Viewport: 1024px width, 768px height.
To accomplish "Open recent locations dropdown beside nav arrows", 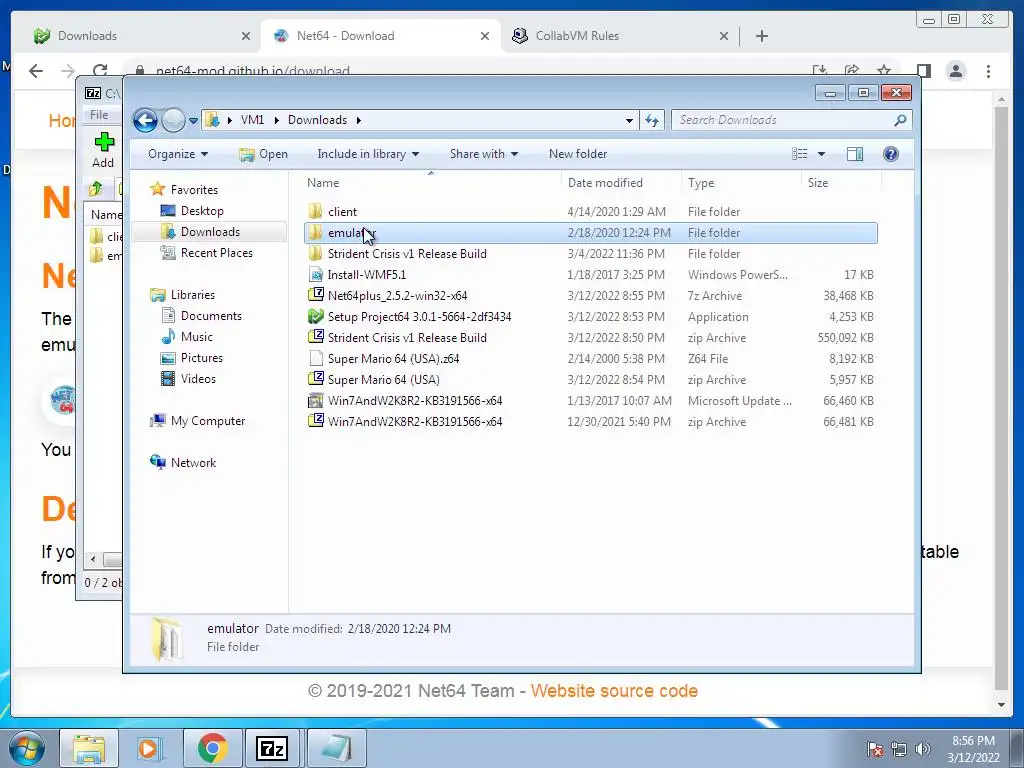I will tap(193, 121).
